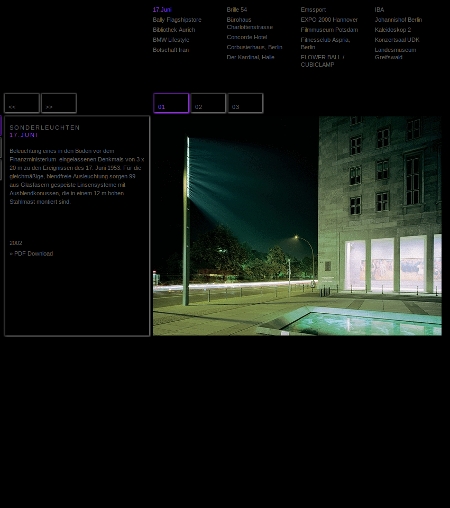Screen dimensions: 450x508
Task: Open Filmmuseum Potsdam project
Action: pyautogui.click(x=329, y=30)
